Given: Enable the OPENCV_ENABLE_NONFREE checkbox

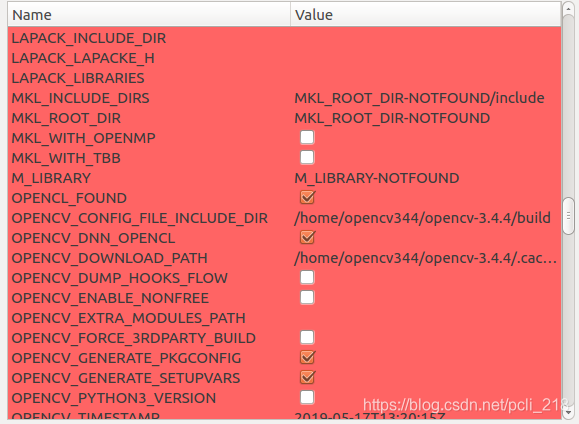Looking at the screenshot, I should 307,297.
